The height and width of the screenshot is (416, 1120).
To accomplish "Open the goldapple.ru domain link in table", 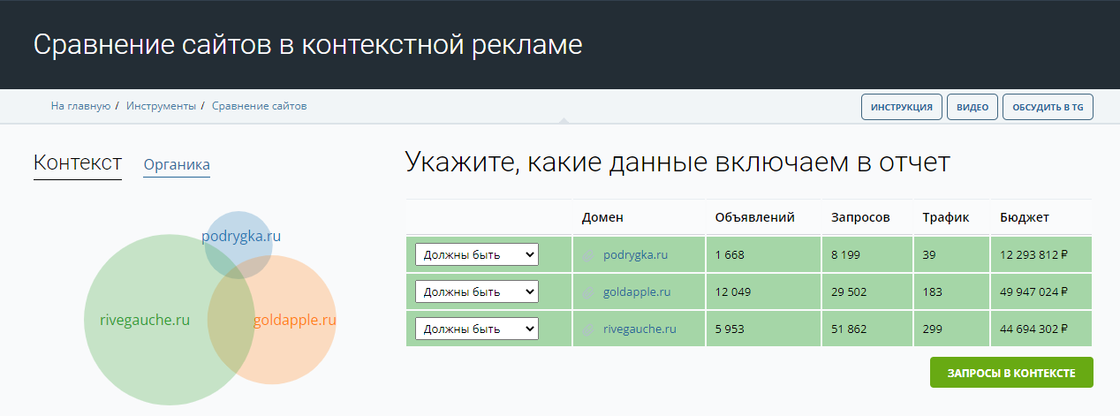I will click(x=636, y=292).
